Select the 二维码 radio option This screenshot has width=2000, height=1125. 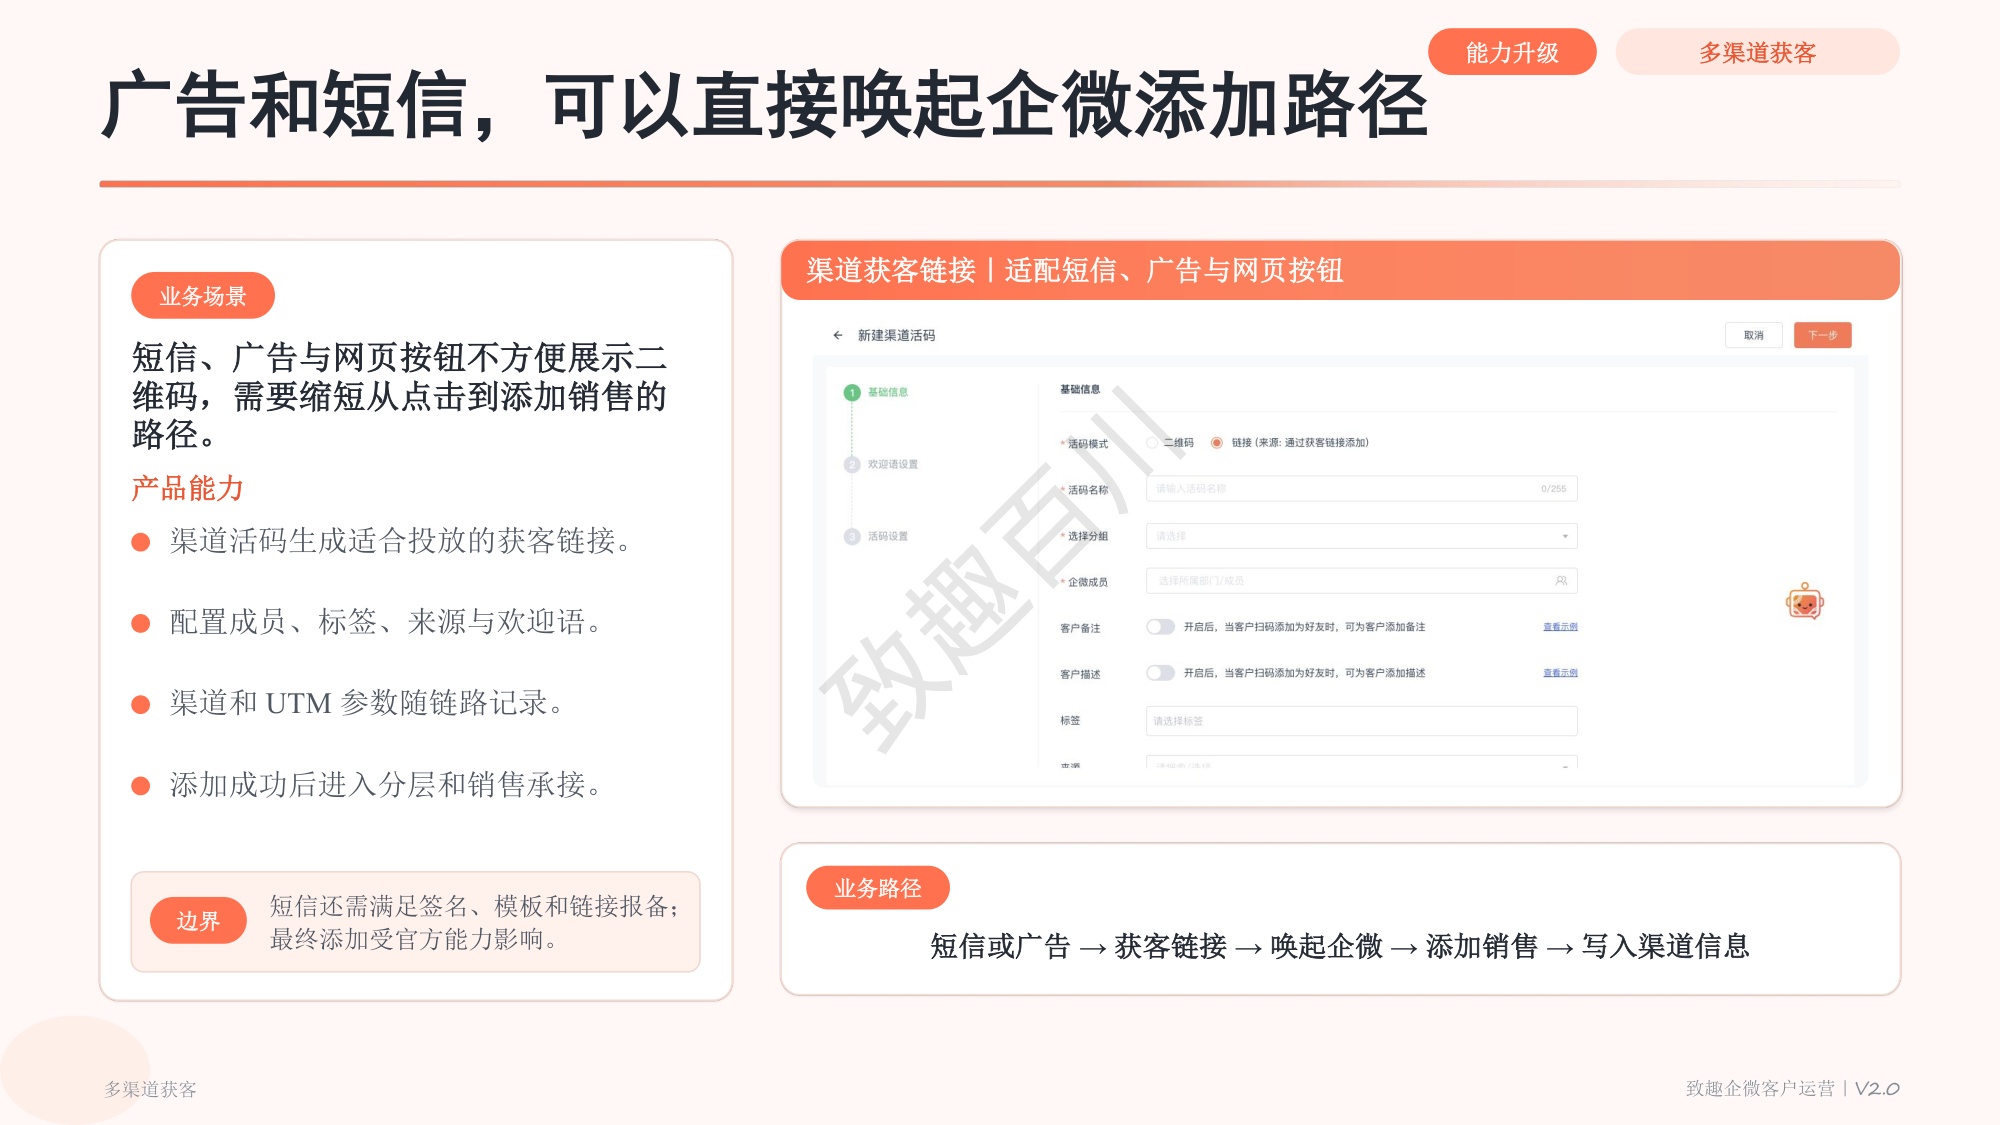tap(1153, 442)
